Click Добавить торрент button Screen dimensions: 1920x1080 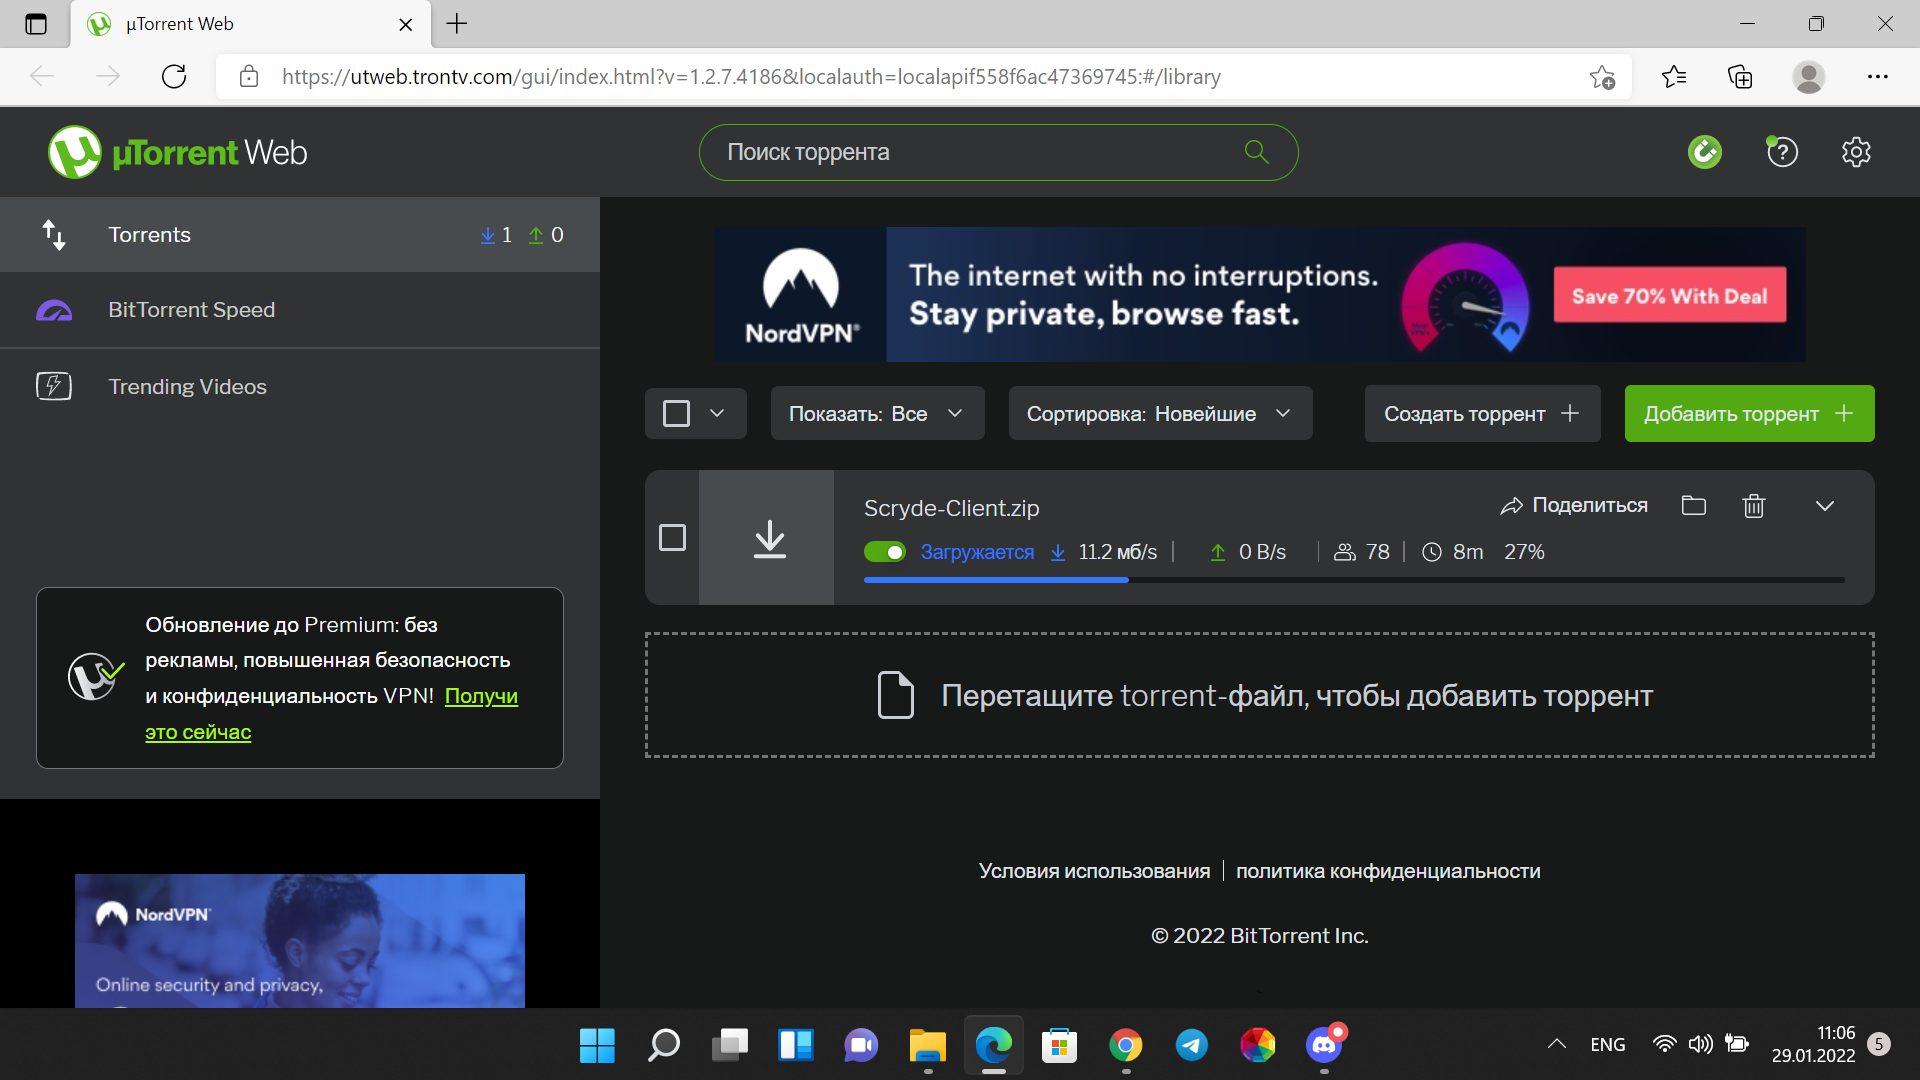coord(1748,414)
